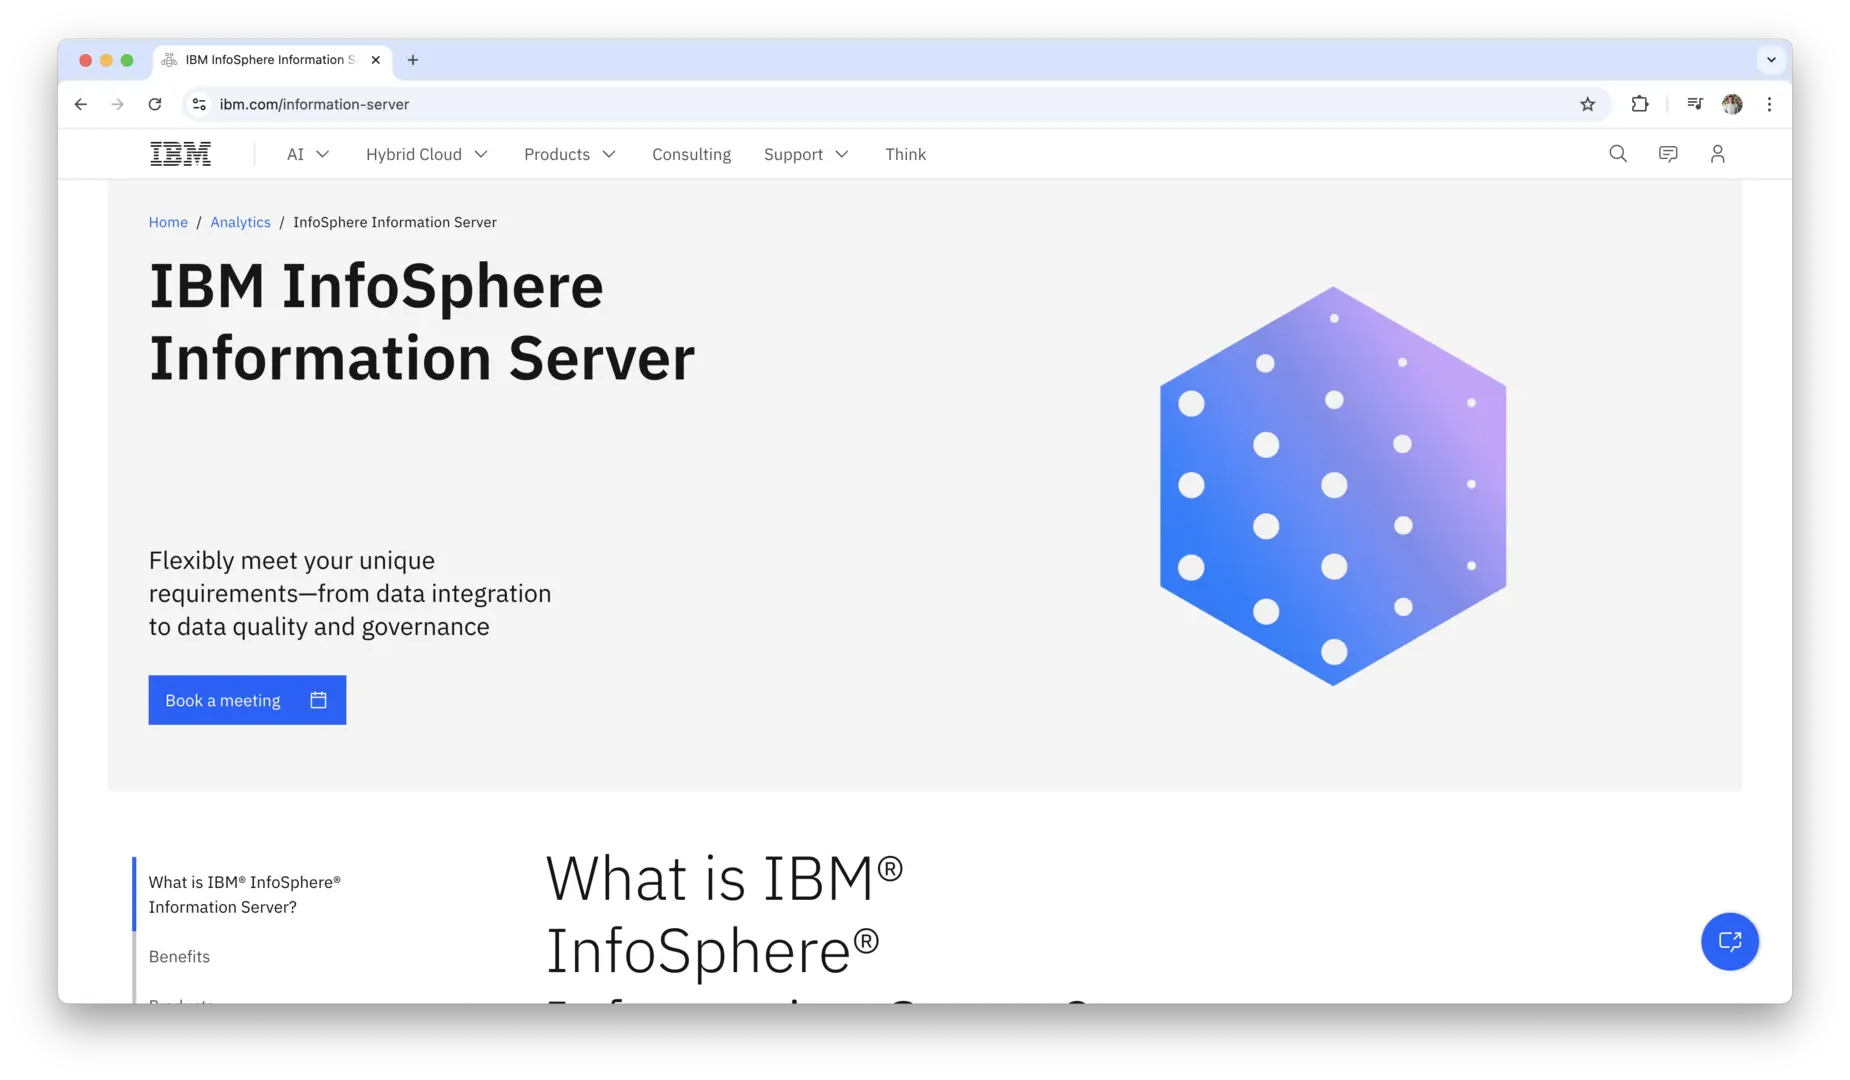Open the site search magnifier icon
Image resolution: width=1850 pixels, height=1080 pixels.
pos(1618,154)
